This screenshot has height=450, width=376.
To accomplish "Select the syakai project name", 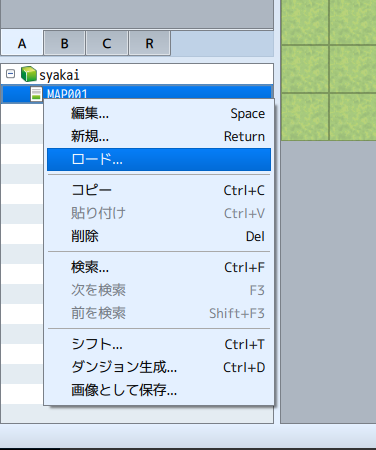I will [x=59, y=75].
